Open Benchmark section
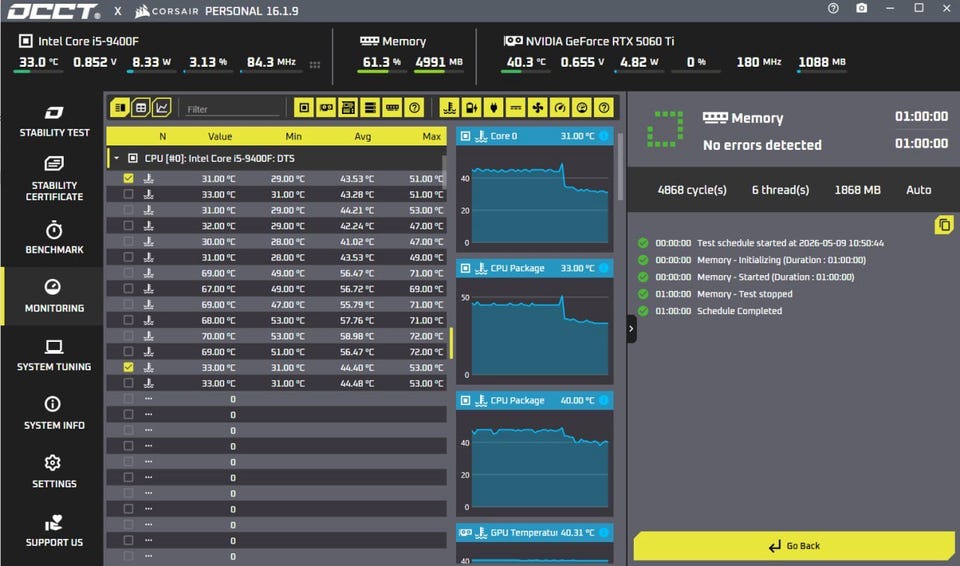 (x=54, y=238)
